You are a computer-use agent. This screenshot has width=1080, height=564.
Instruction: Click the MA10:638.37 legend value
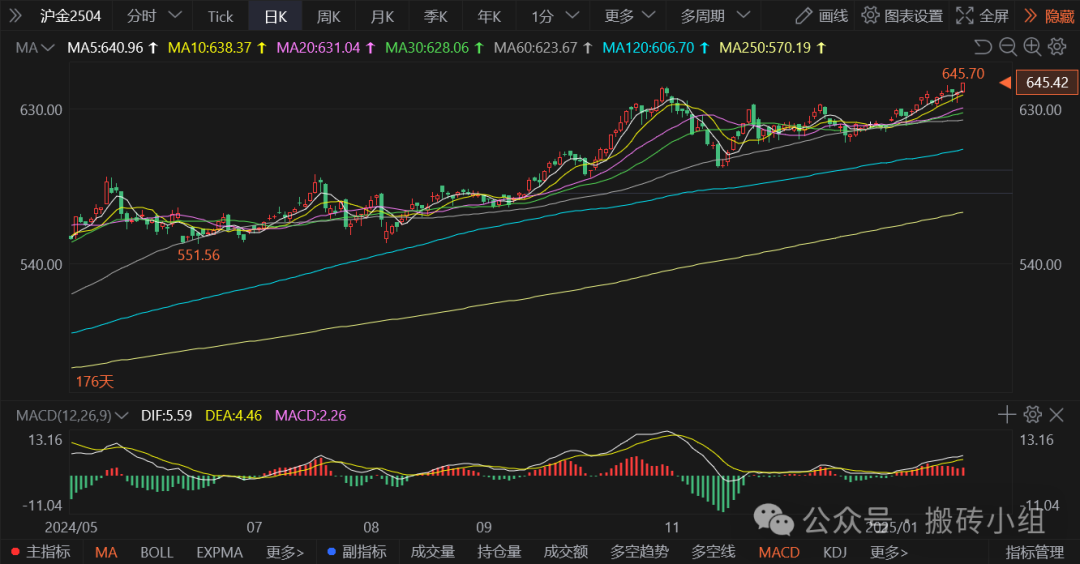pos(209,48)
